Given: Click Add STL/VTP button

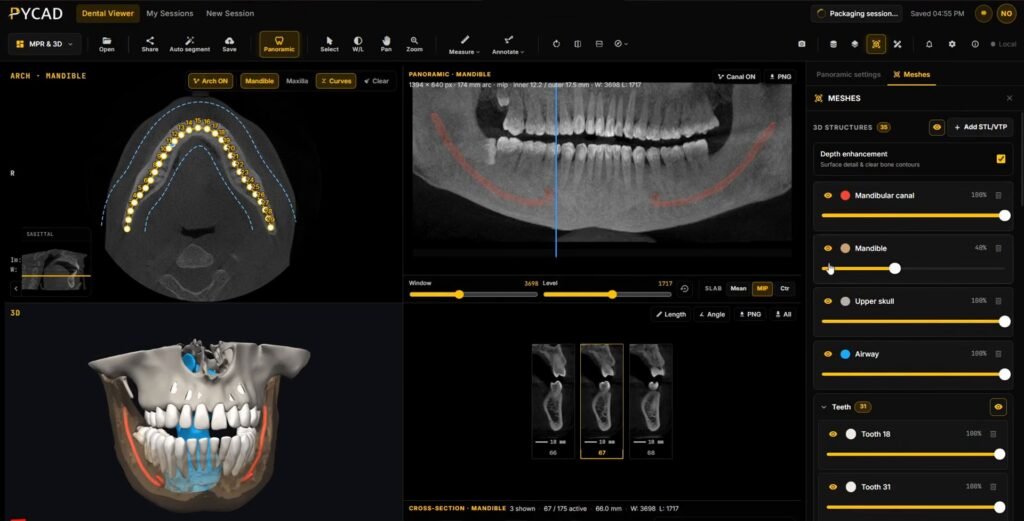Looking at the screenshot, I should (x=980, y=127).
